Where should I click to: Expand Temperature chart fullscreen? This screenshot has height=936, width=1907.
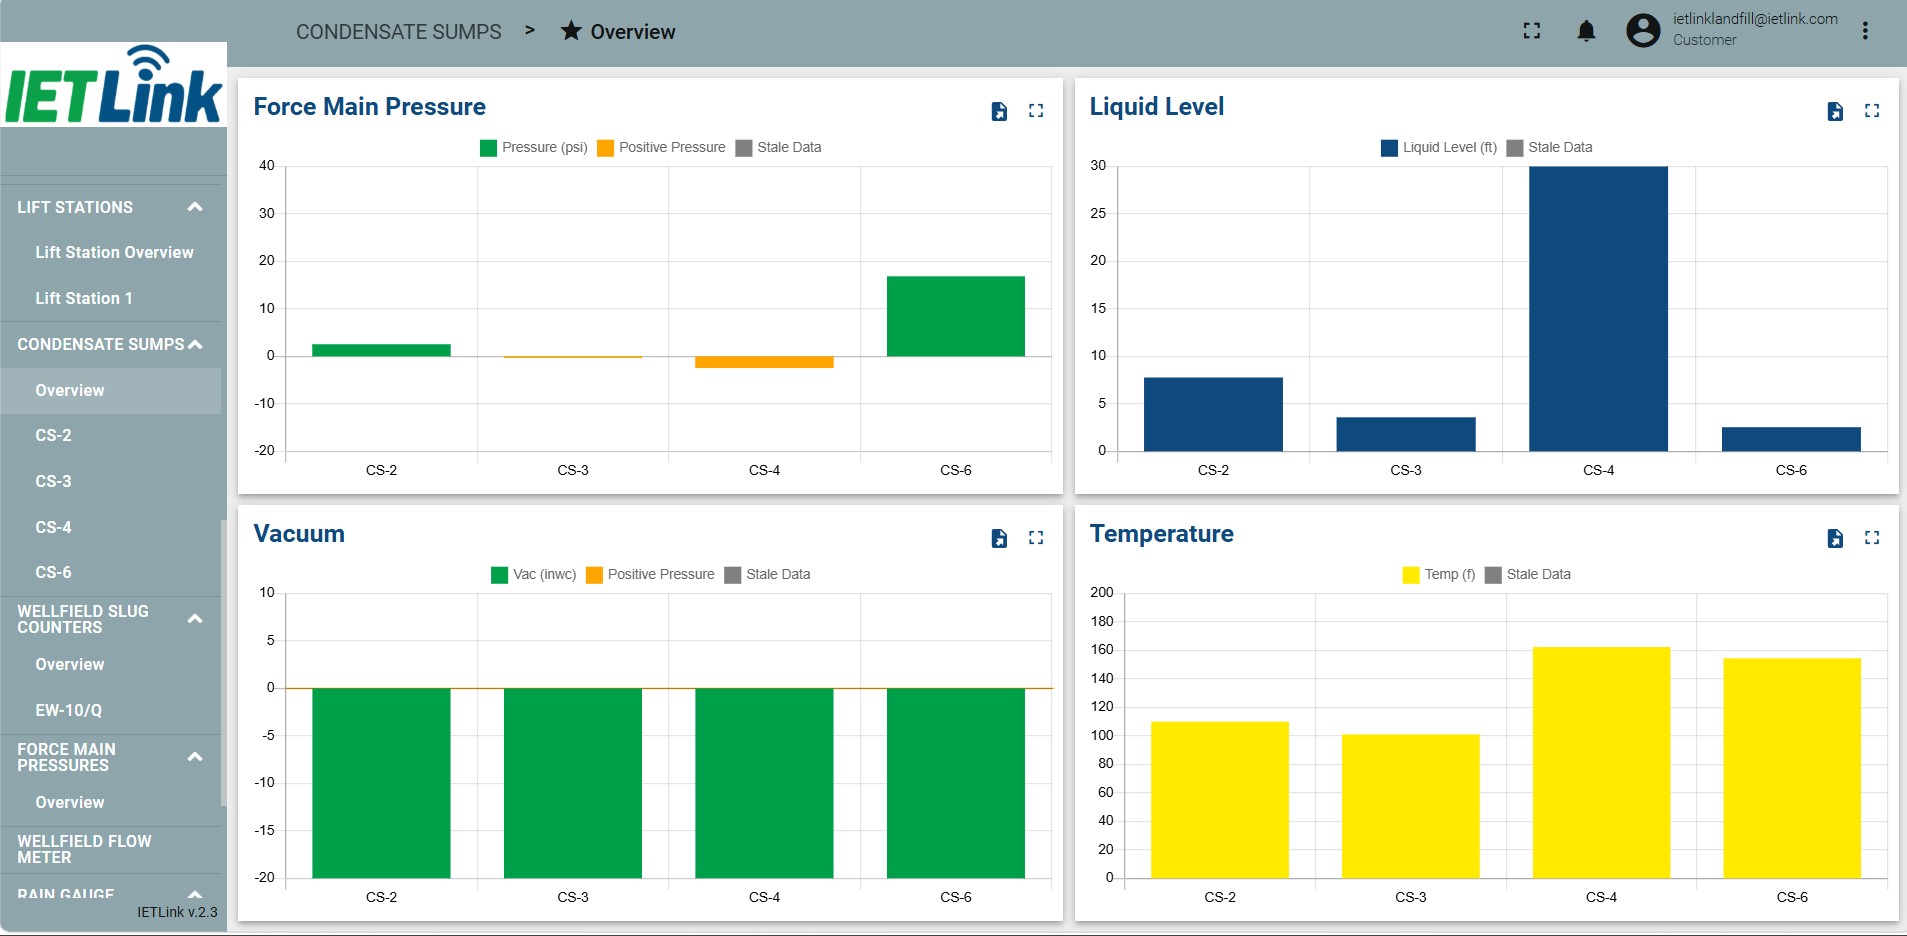[x=1872, y=538]
